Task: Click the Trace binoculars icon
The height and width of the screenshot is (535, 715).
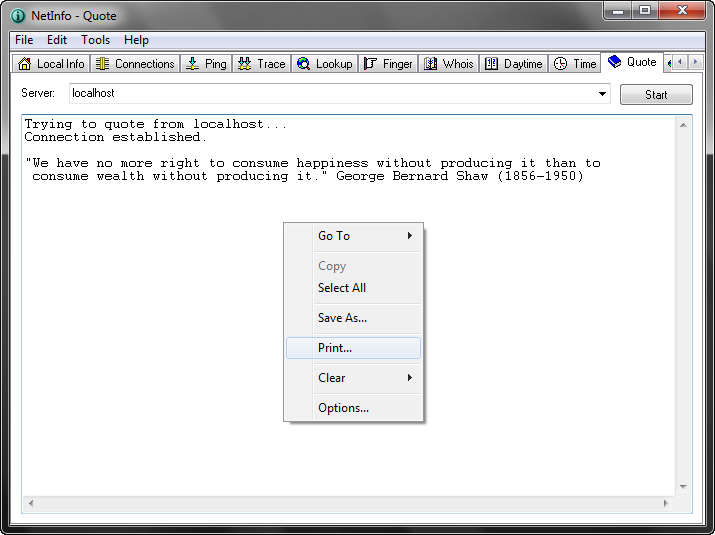Action: pos(244,64)
